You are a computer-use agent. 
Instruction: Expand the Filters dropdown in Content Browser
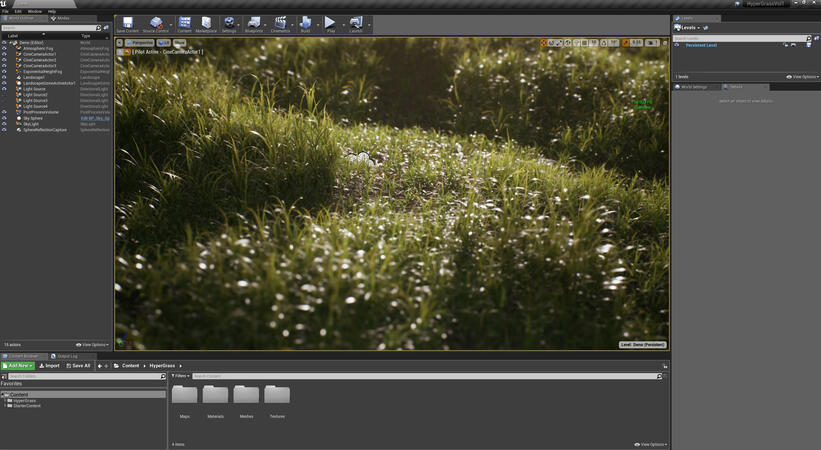pyautogui.click(x=181, y=376)
